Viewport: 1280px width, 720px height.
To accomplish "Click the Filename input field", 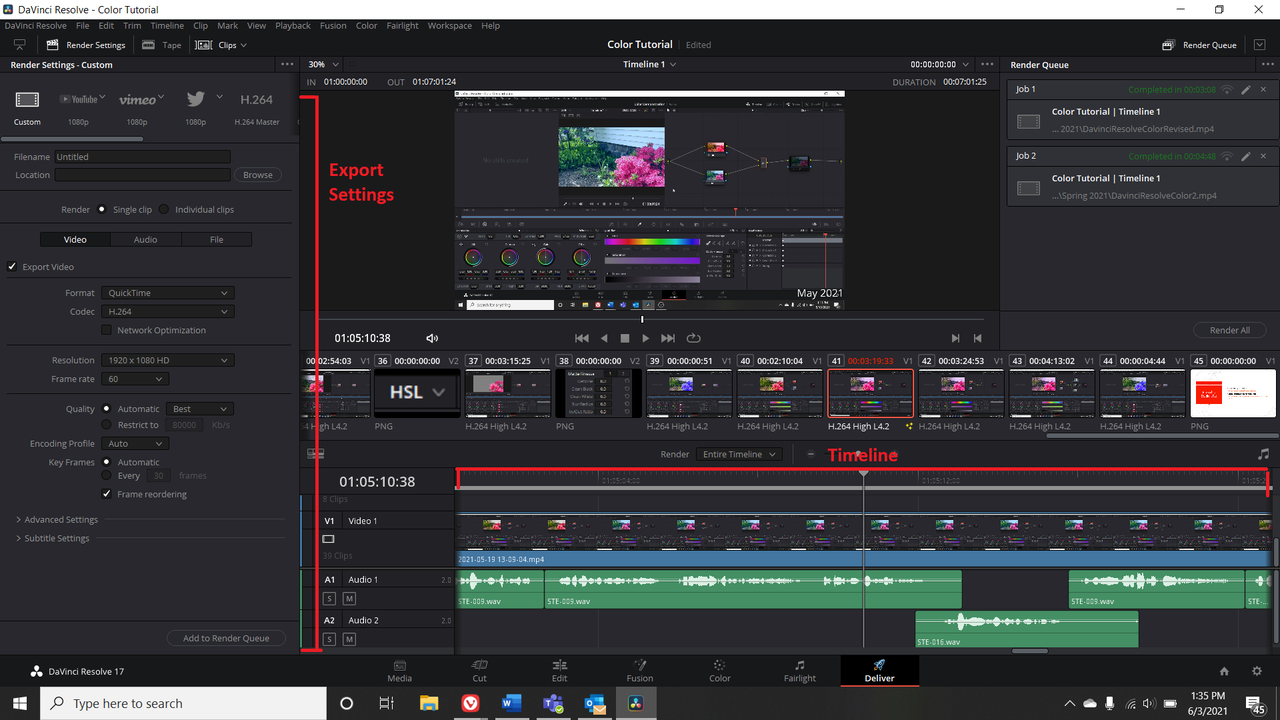I will tap(142, 157).
